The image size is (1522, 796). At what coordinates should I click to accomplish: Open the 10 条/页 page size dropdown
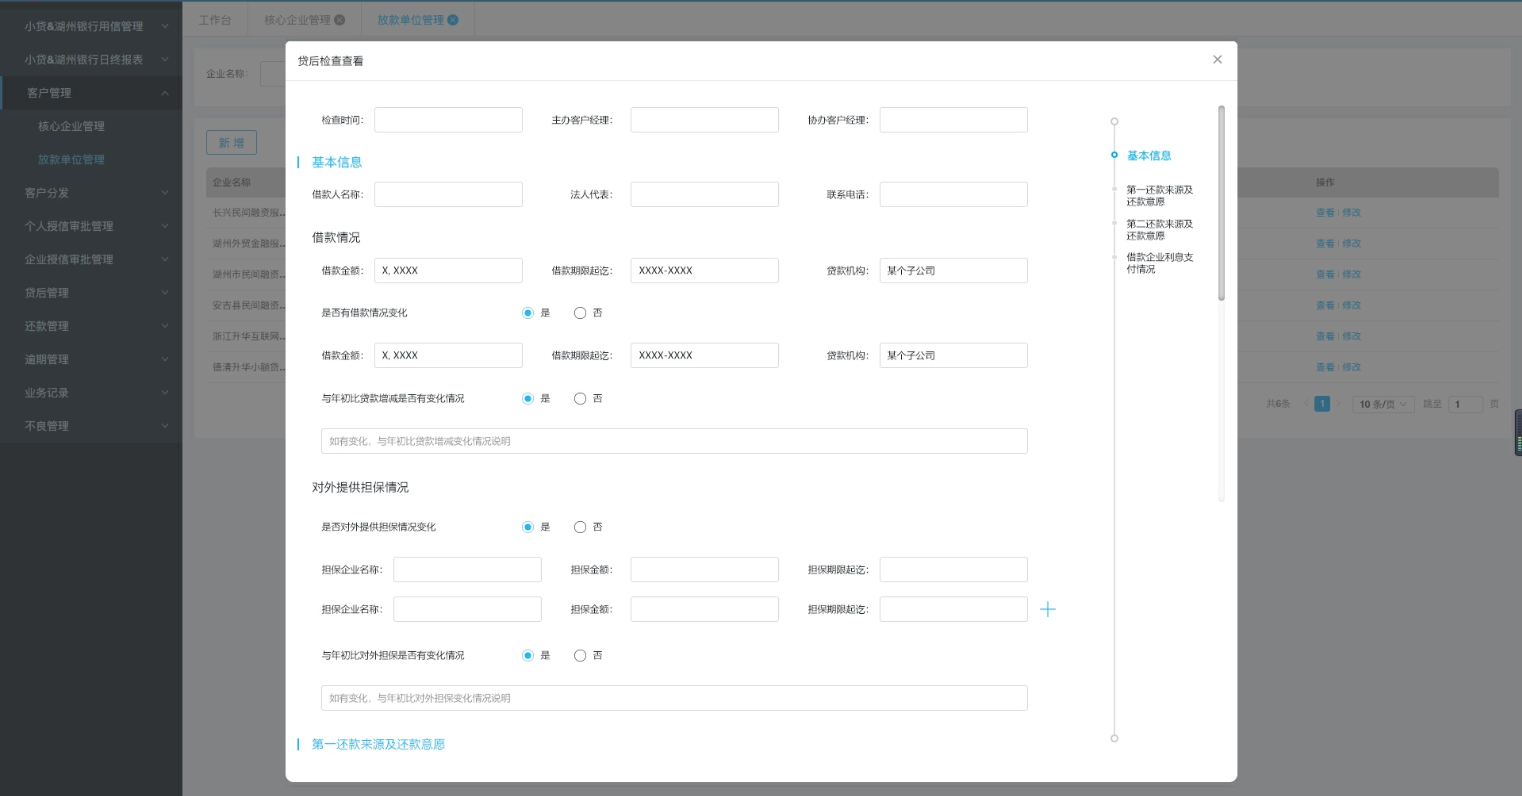click(1383, 404)
